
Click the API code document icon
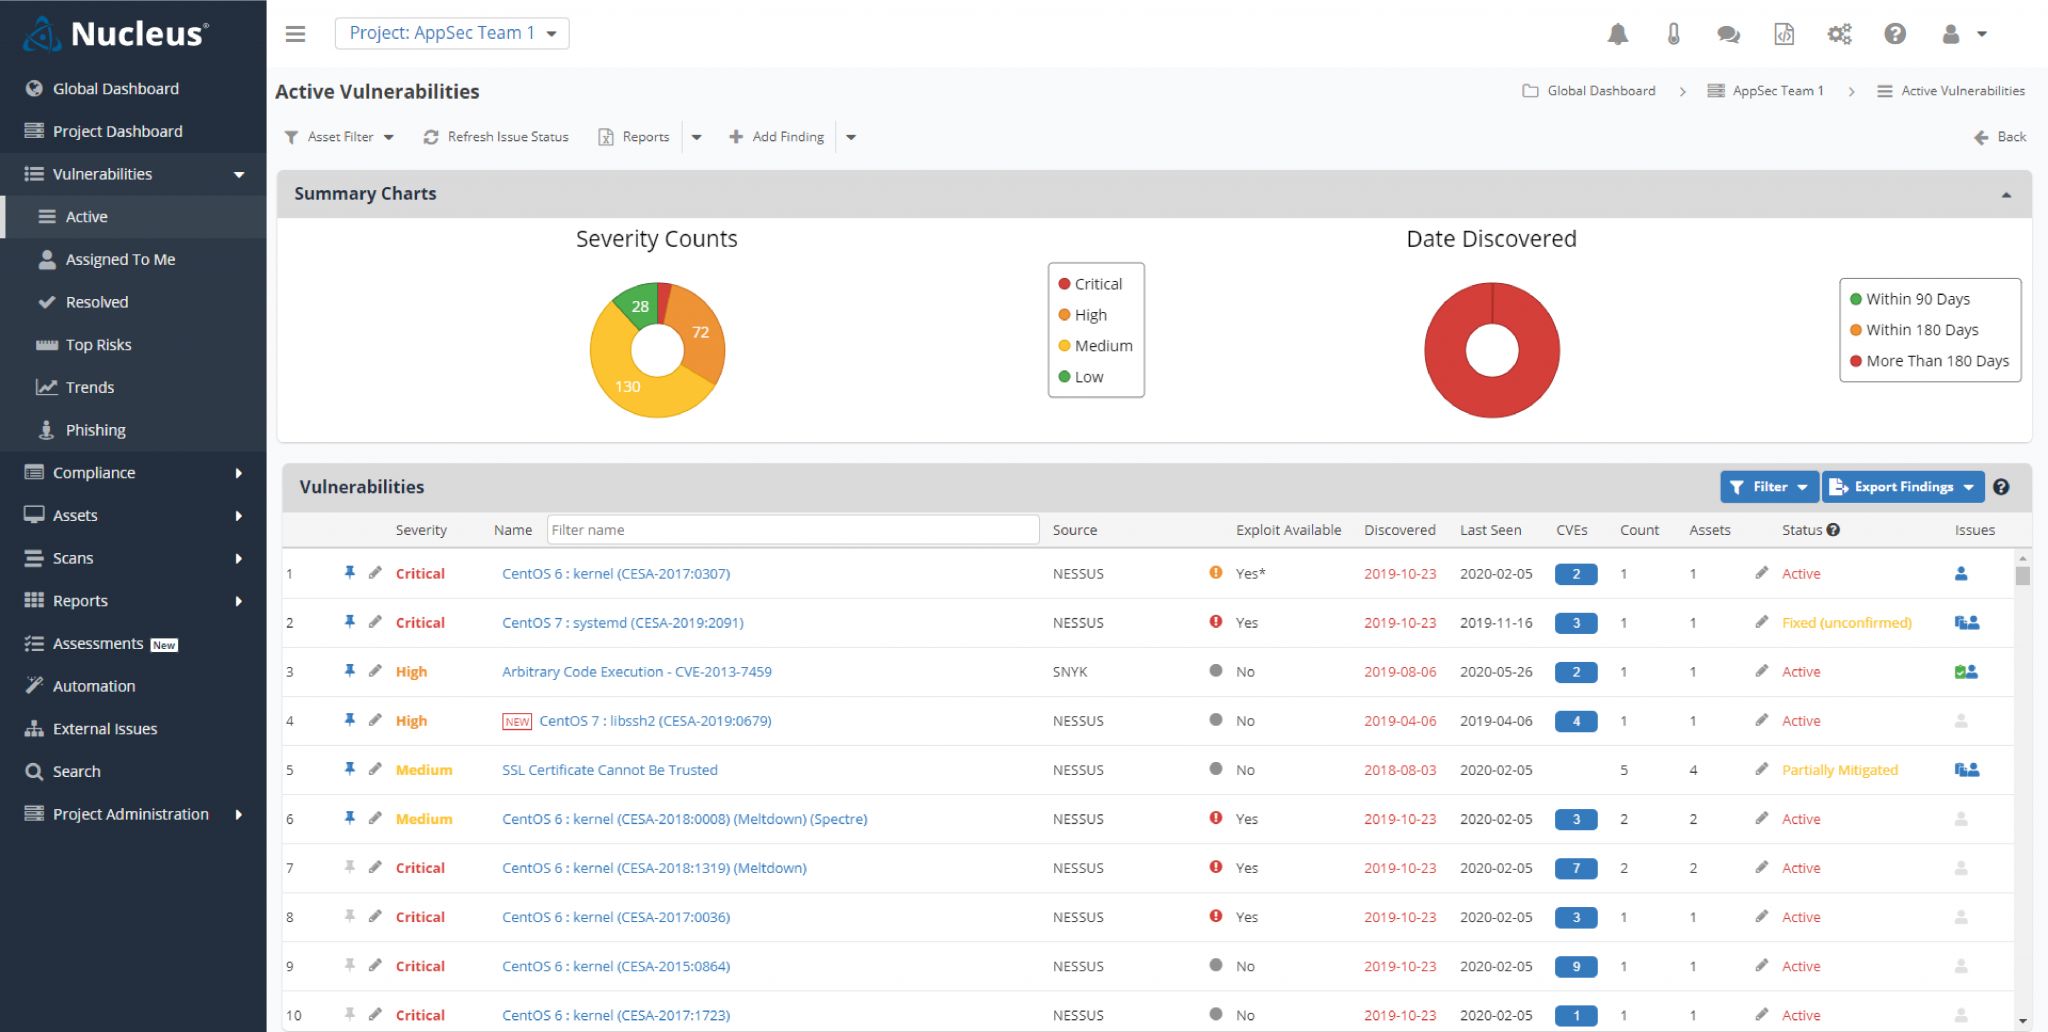point(1784,33)
